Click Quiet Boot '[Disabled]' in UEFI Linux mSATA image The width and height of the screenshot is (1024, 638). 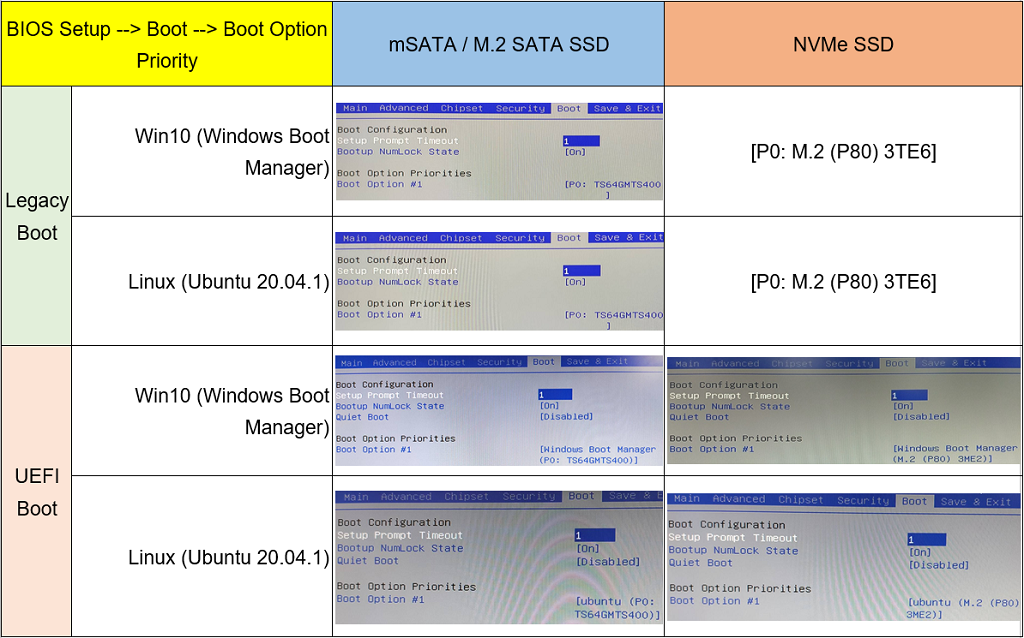[x=608, y=562]
